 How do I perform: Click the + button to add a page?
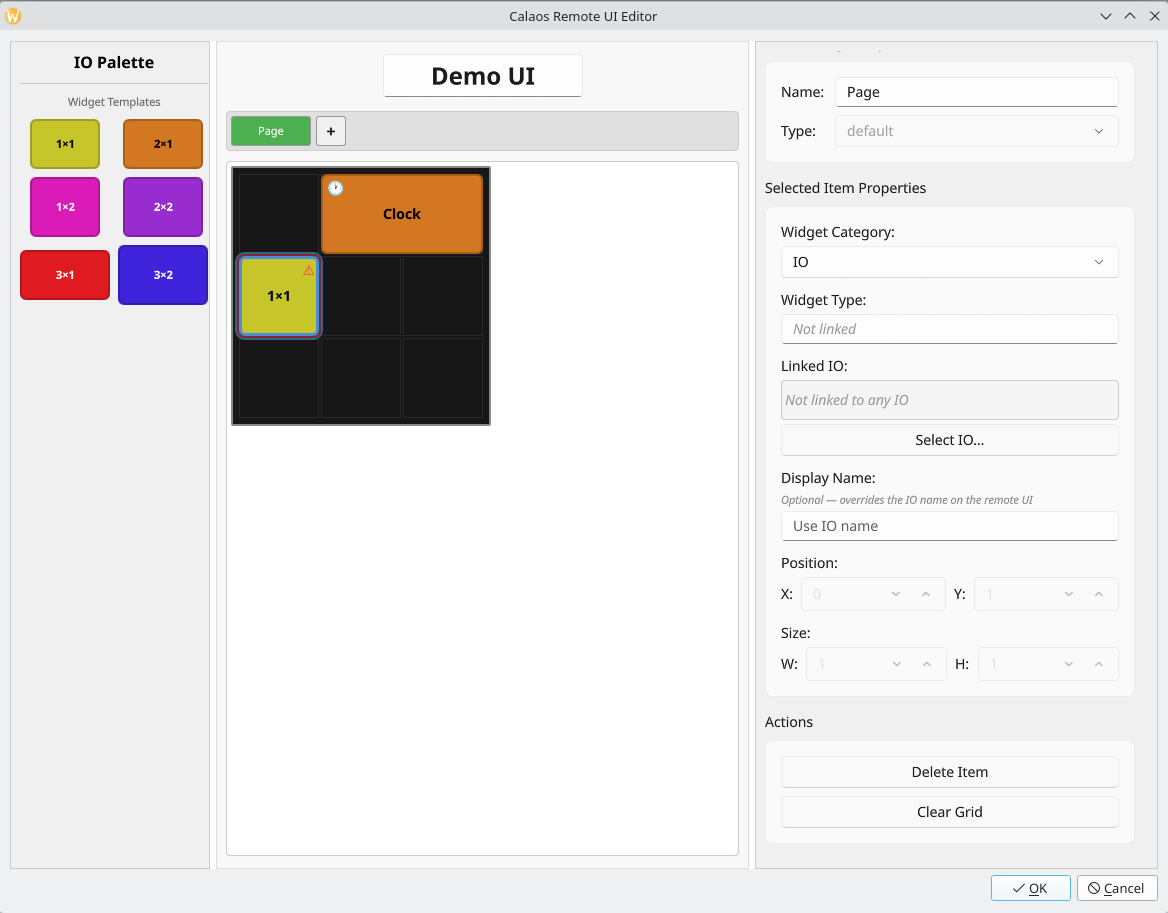(x=330, y=130)
